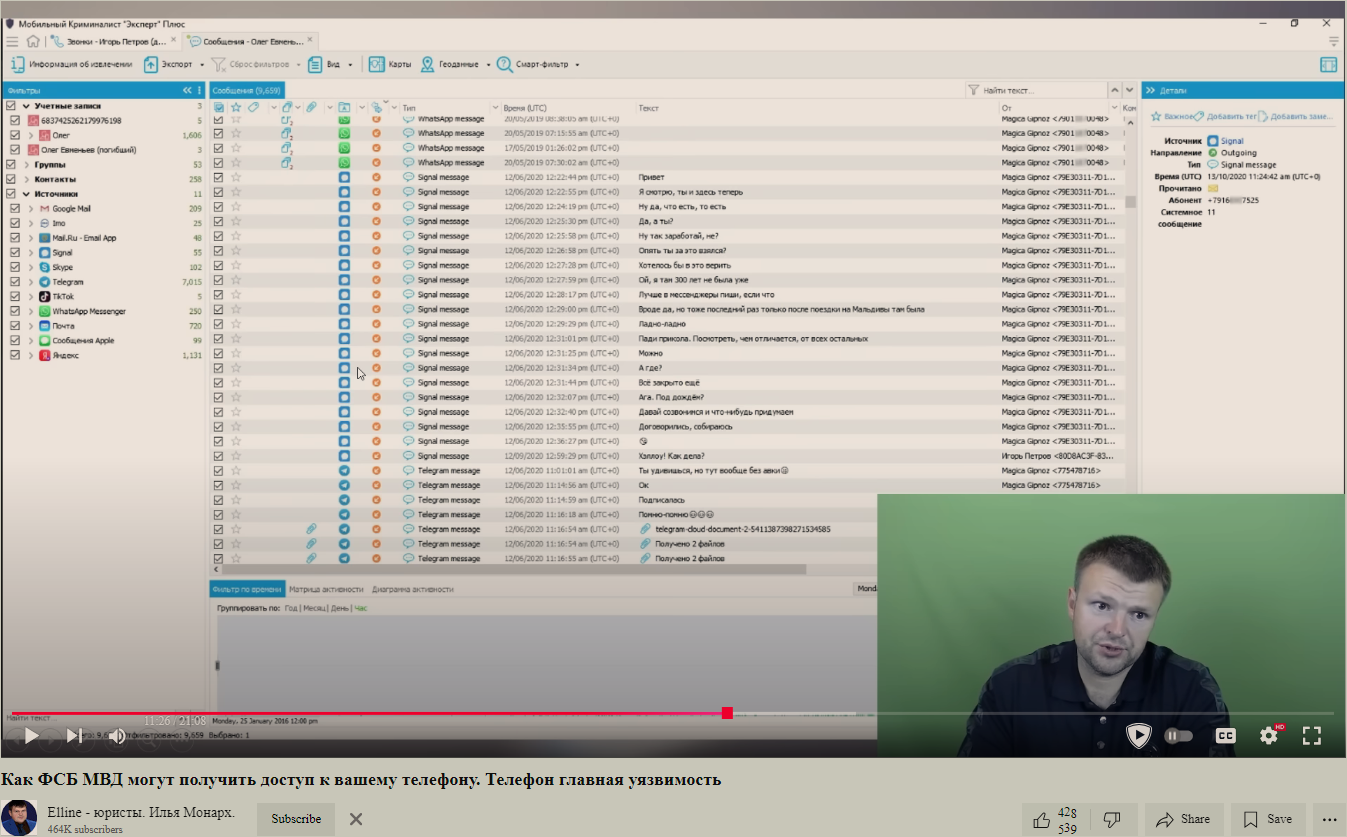Toggle the Signal source checkbox
The width and height of the screenshot is (1347, 837).
[15, 252]
